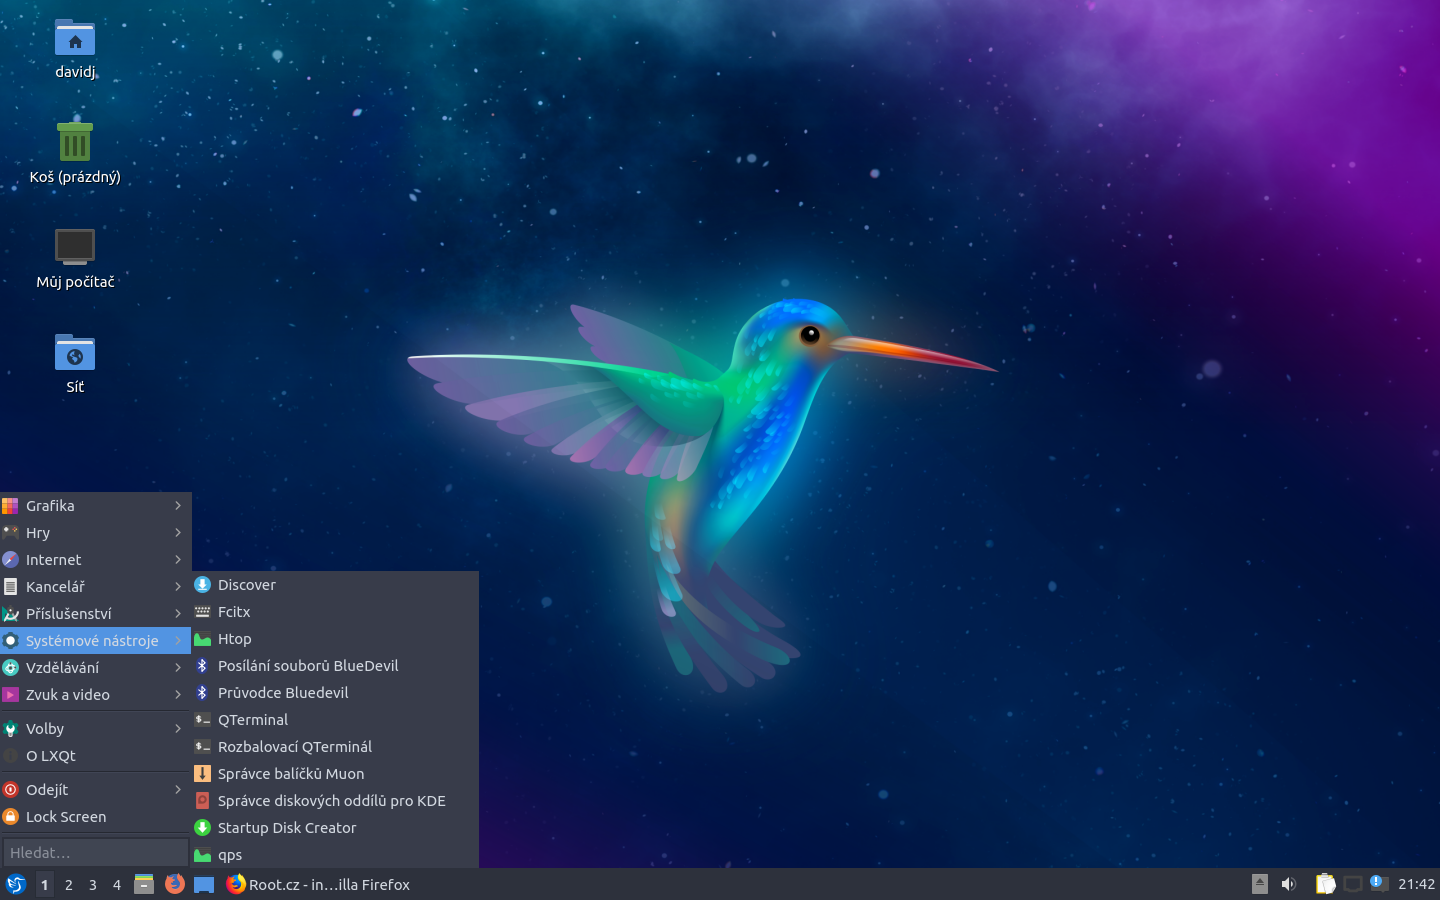Image resolution: width=1440 pixels, height=900 pixels.
Task: Click the LXQt hummingbird start menu icon
Action: pyautogui.click(x=16, y=884)
